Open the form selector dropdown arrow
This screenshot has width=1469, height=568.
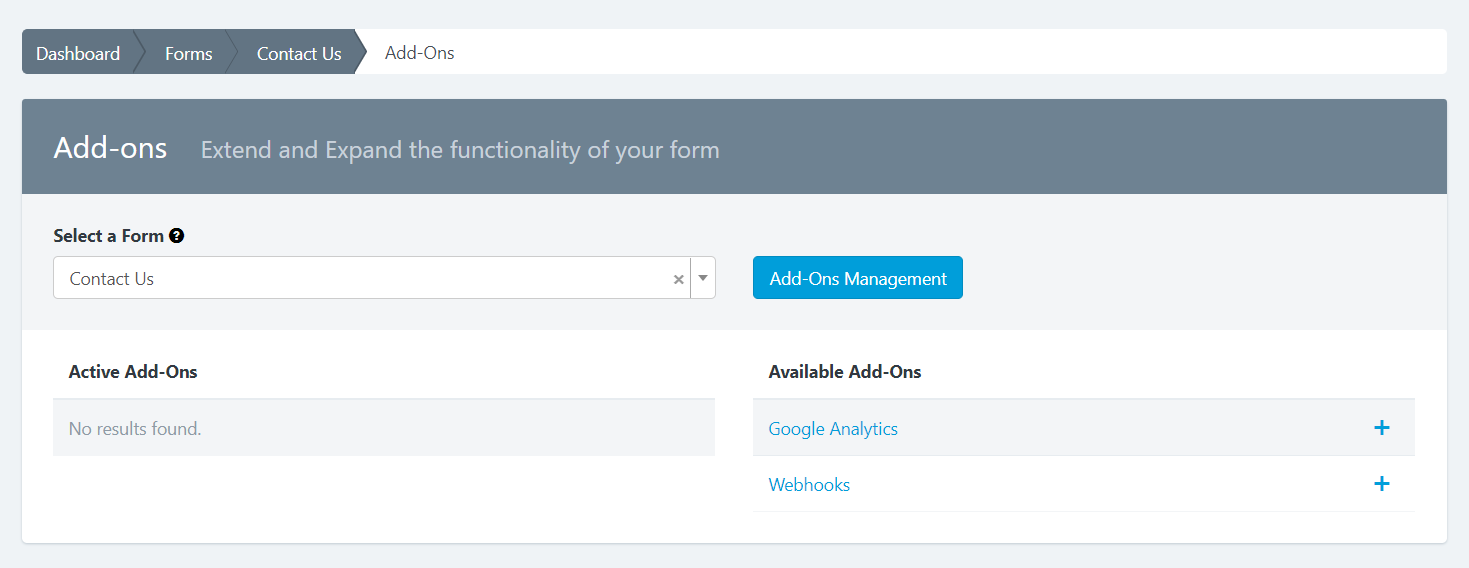pos(703,278)
